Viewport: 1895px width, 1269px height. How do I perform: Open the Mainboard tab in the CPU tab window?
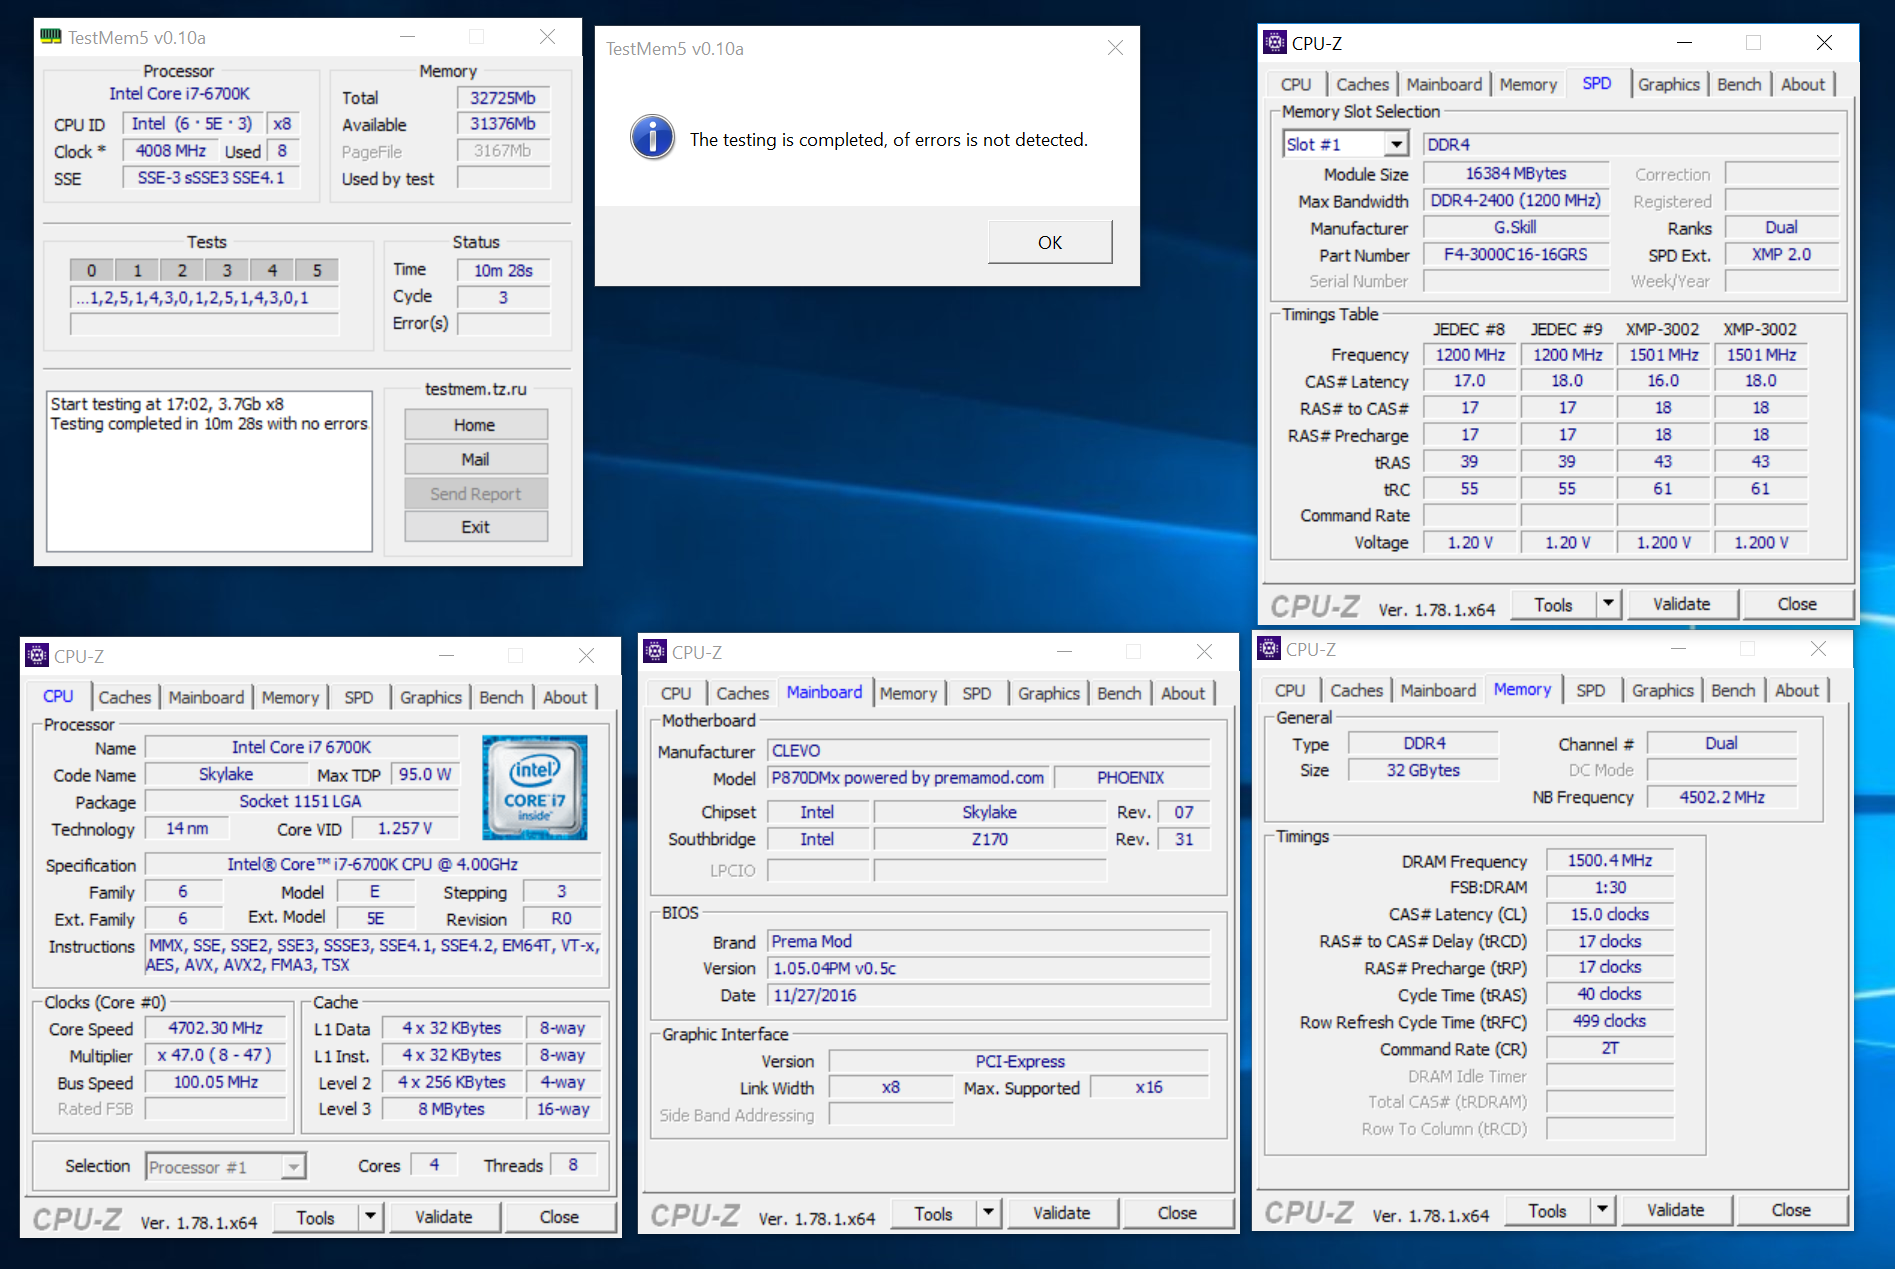click(206, 697)
